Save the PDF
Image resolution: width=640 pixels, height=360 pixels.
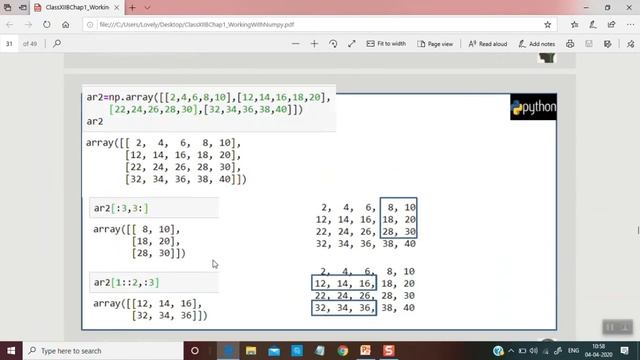pos(589,44)
